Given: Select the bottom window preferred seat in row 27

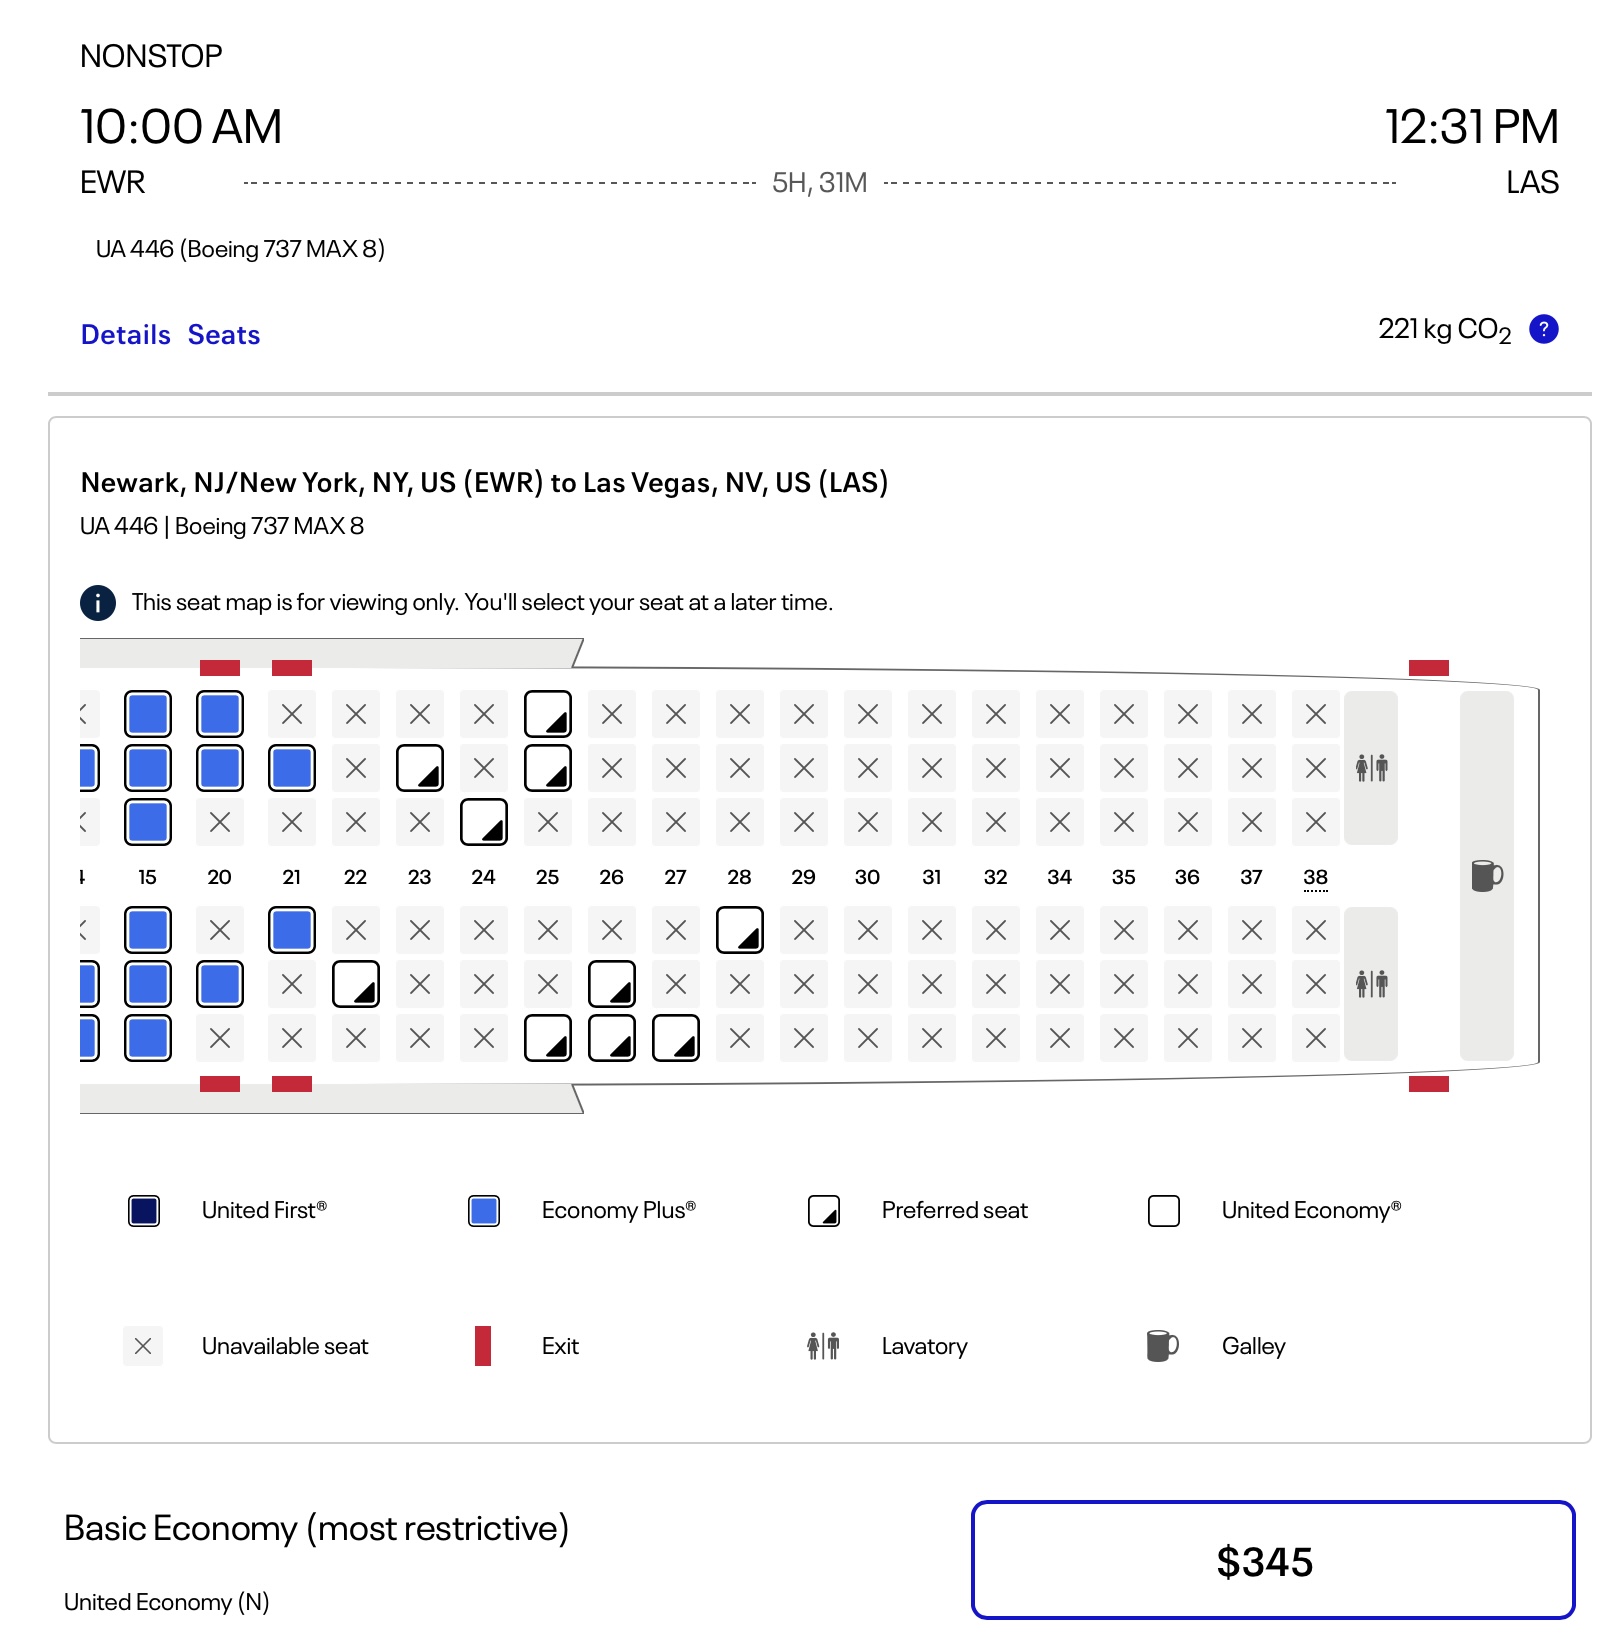Looking at the screenshot, I should tap(676, 1038).
